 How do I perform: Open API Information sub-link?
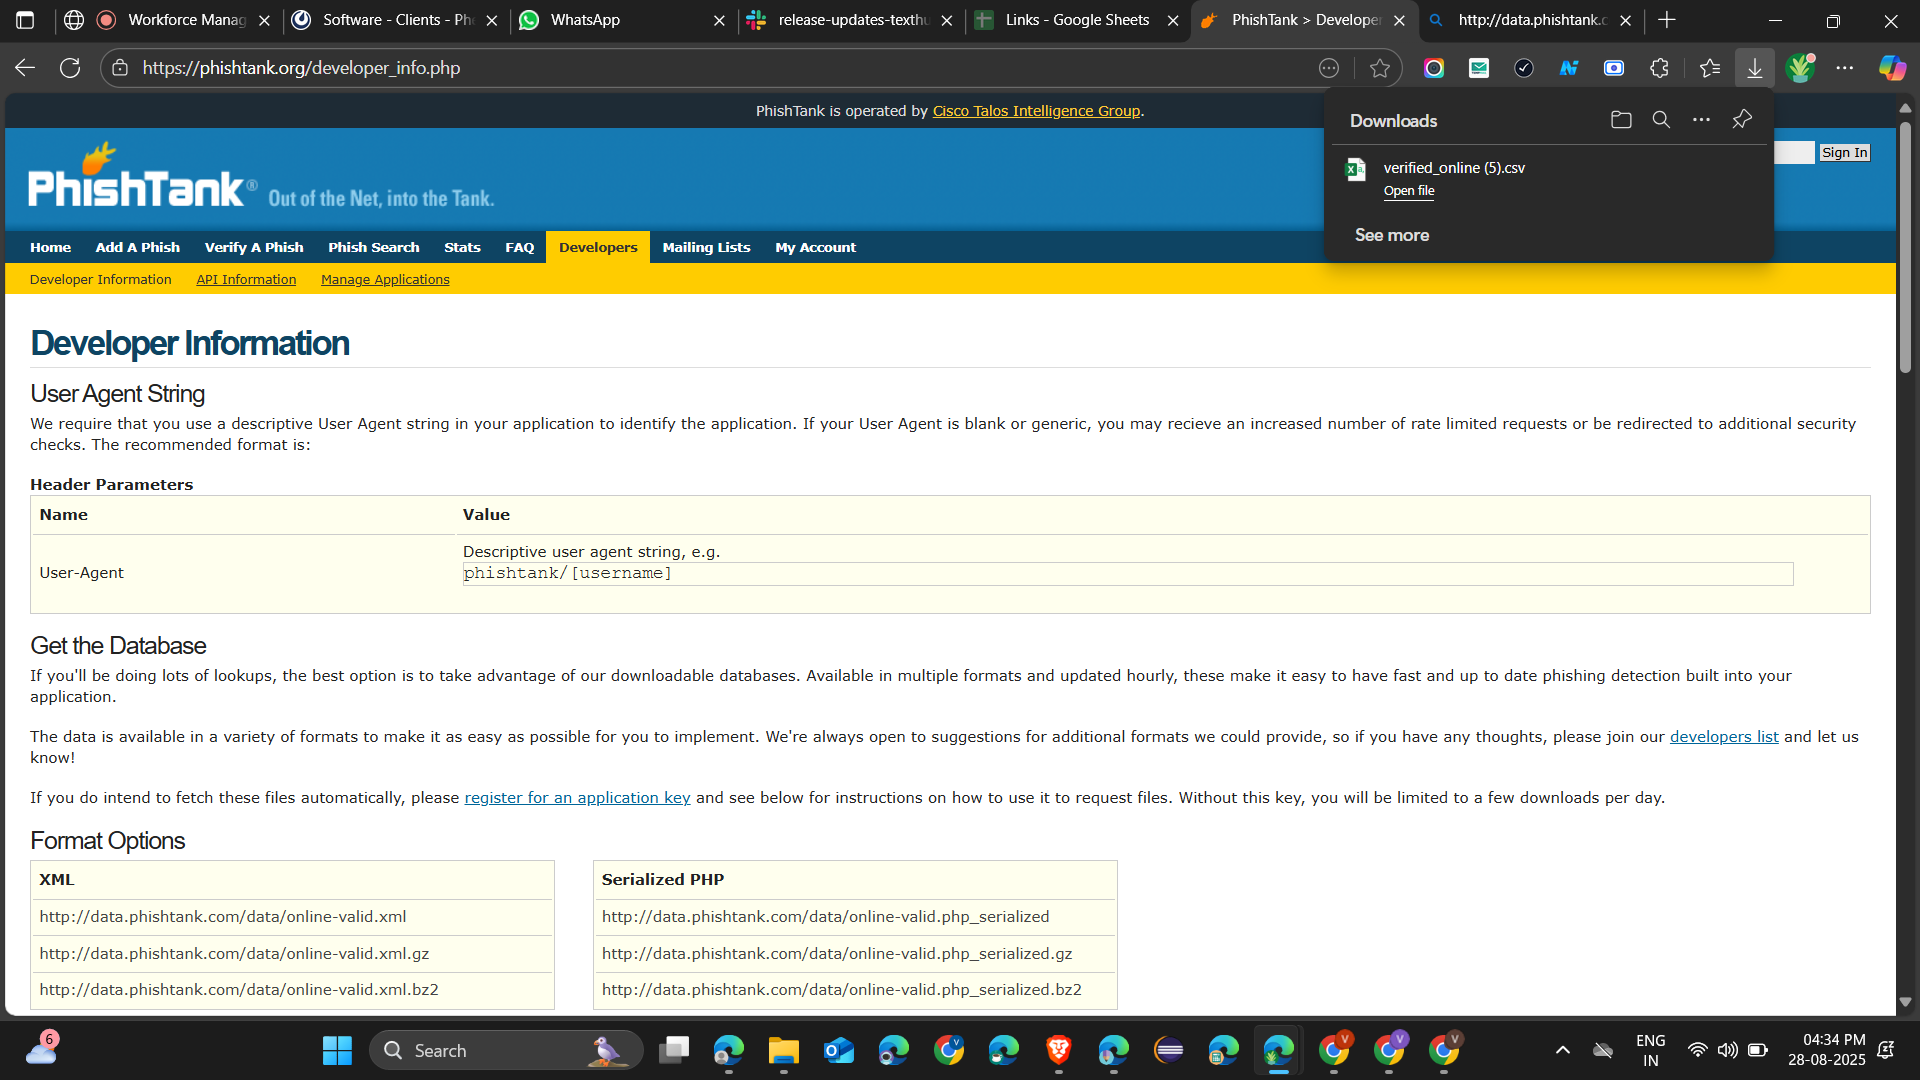(x=246, y=279)
